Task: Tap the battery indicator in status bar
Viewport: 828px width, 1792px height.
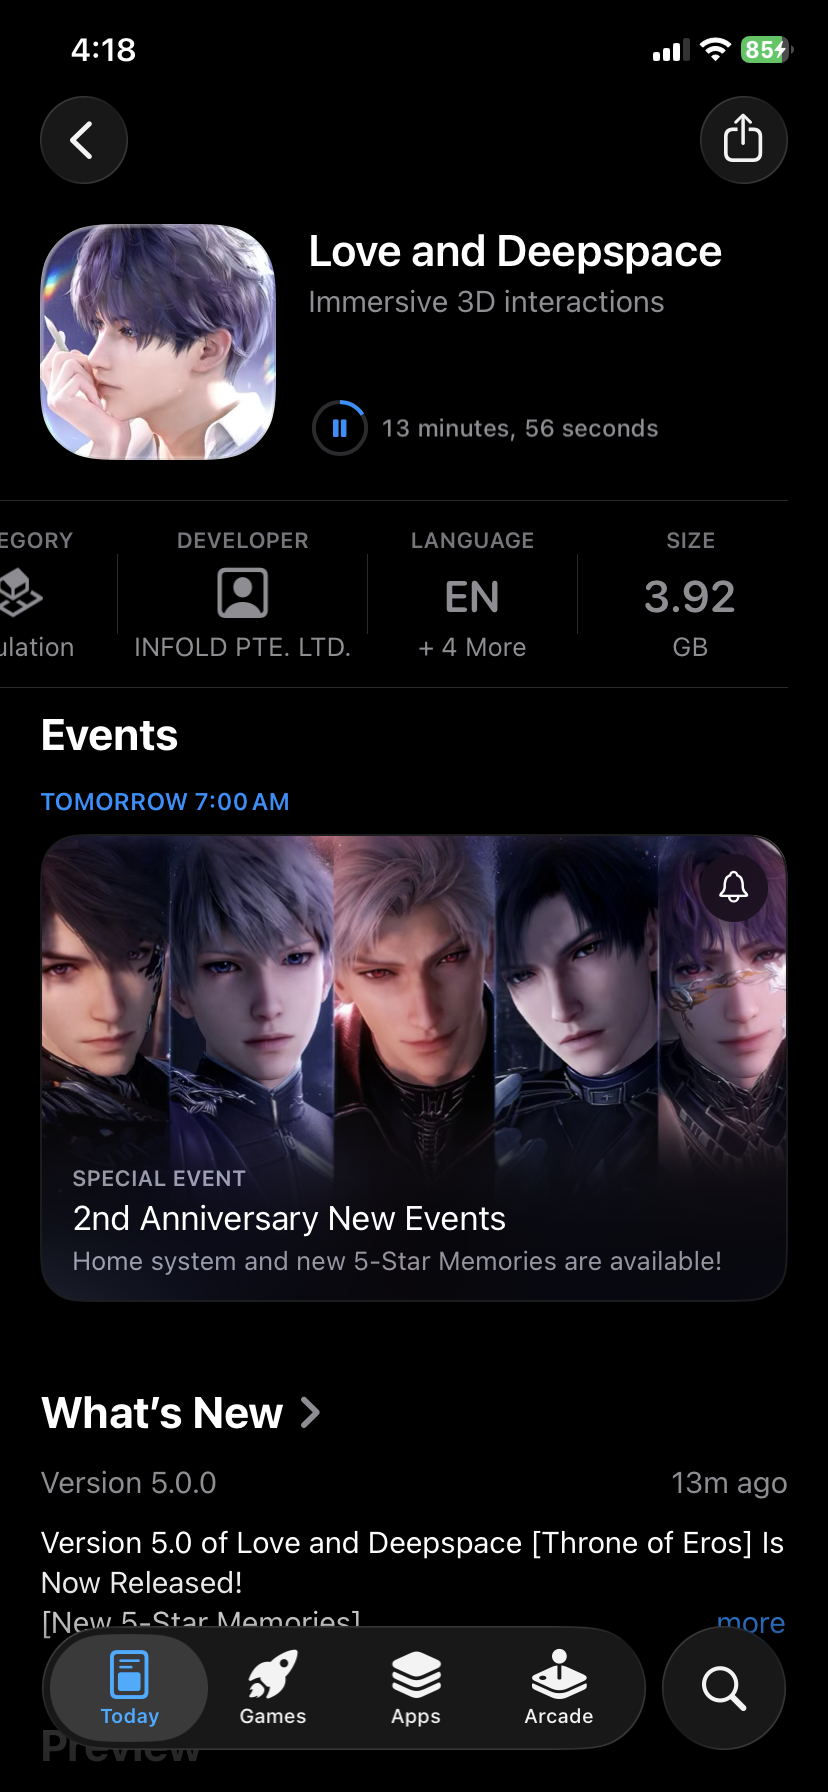Action: (x=766, y=50)
